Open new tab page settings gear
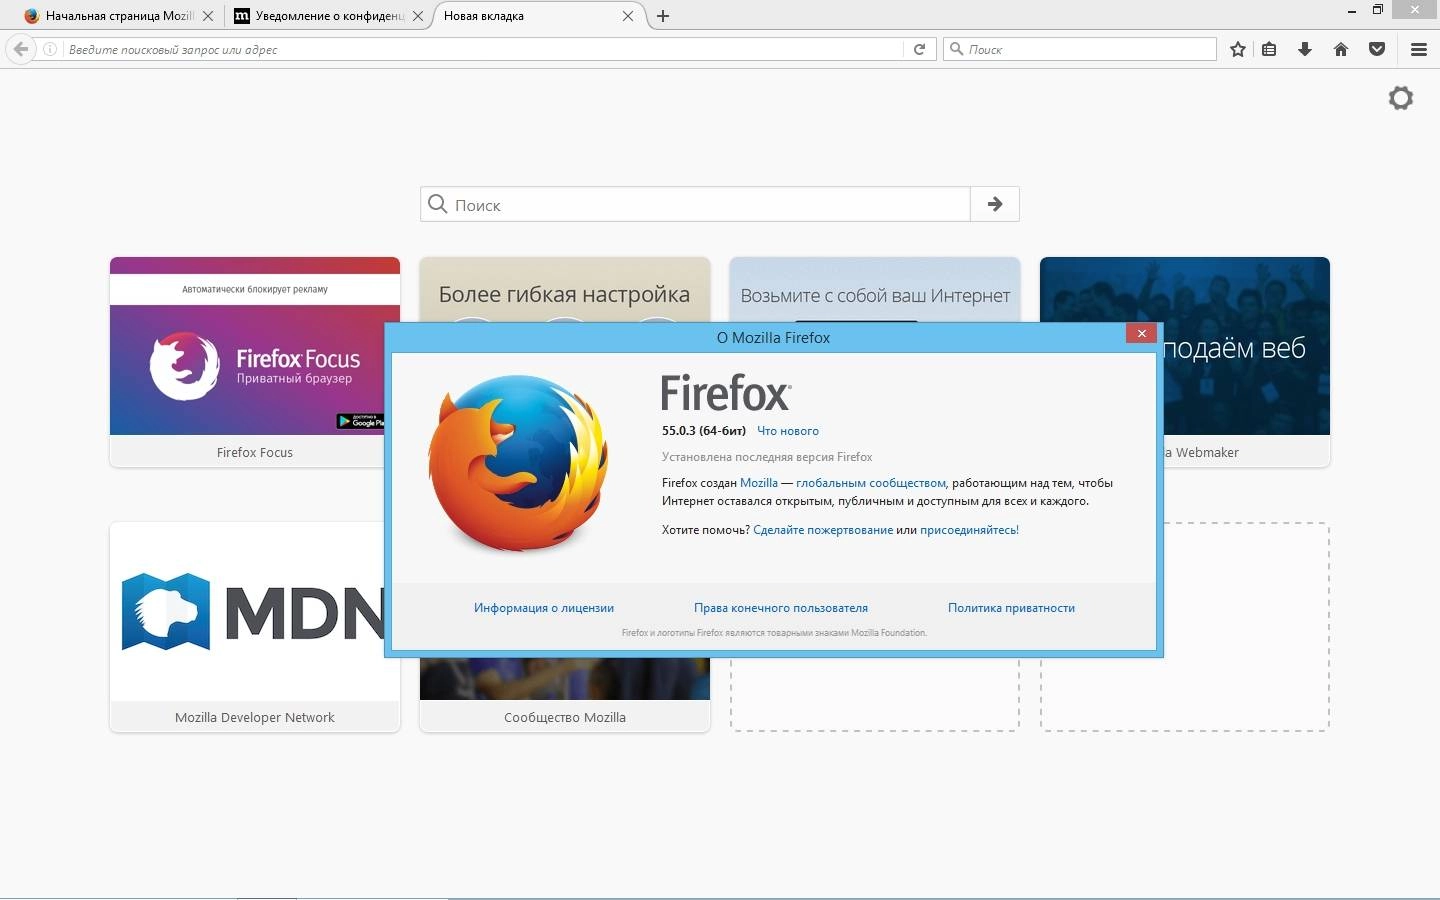The height and width of the screenshot is (900, 1440). [x=1401, y=98]
